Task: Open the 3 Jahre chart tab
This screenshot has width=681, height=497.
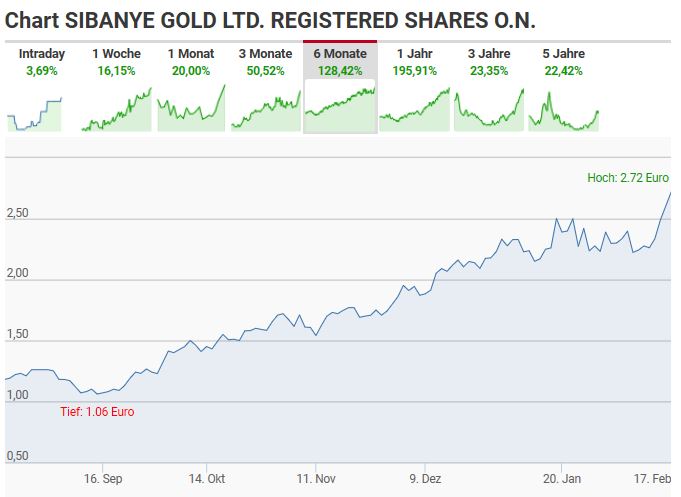Action: click(x=489, y=54)
